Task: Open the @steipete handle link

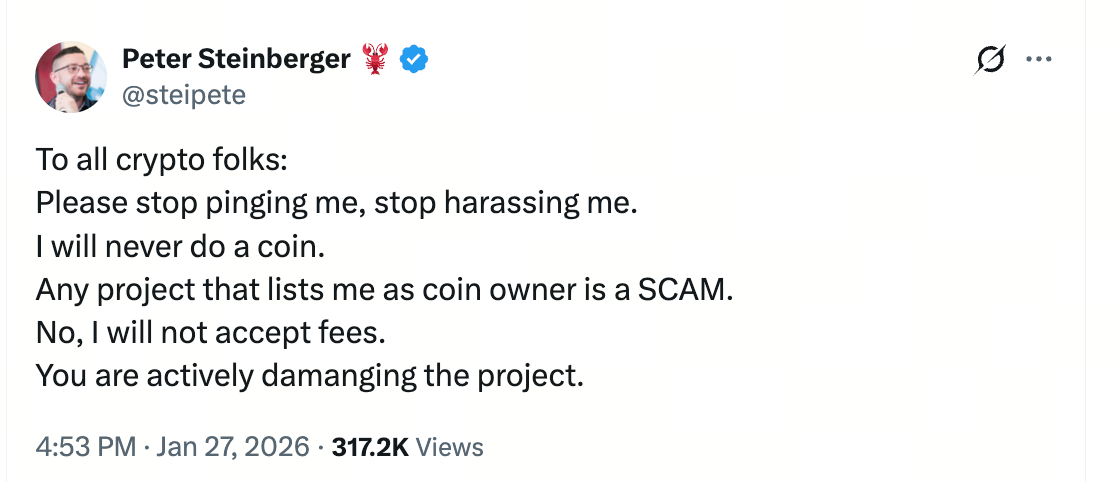Action: pyautogui.click(x=183, y=94)
